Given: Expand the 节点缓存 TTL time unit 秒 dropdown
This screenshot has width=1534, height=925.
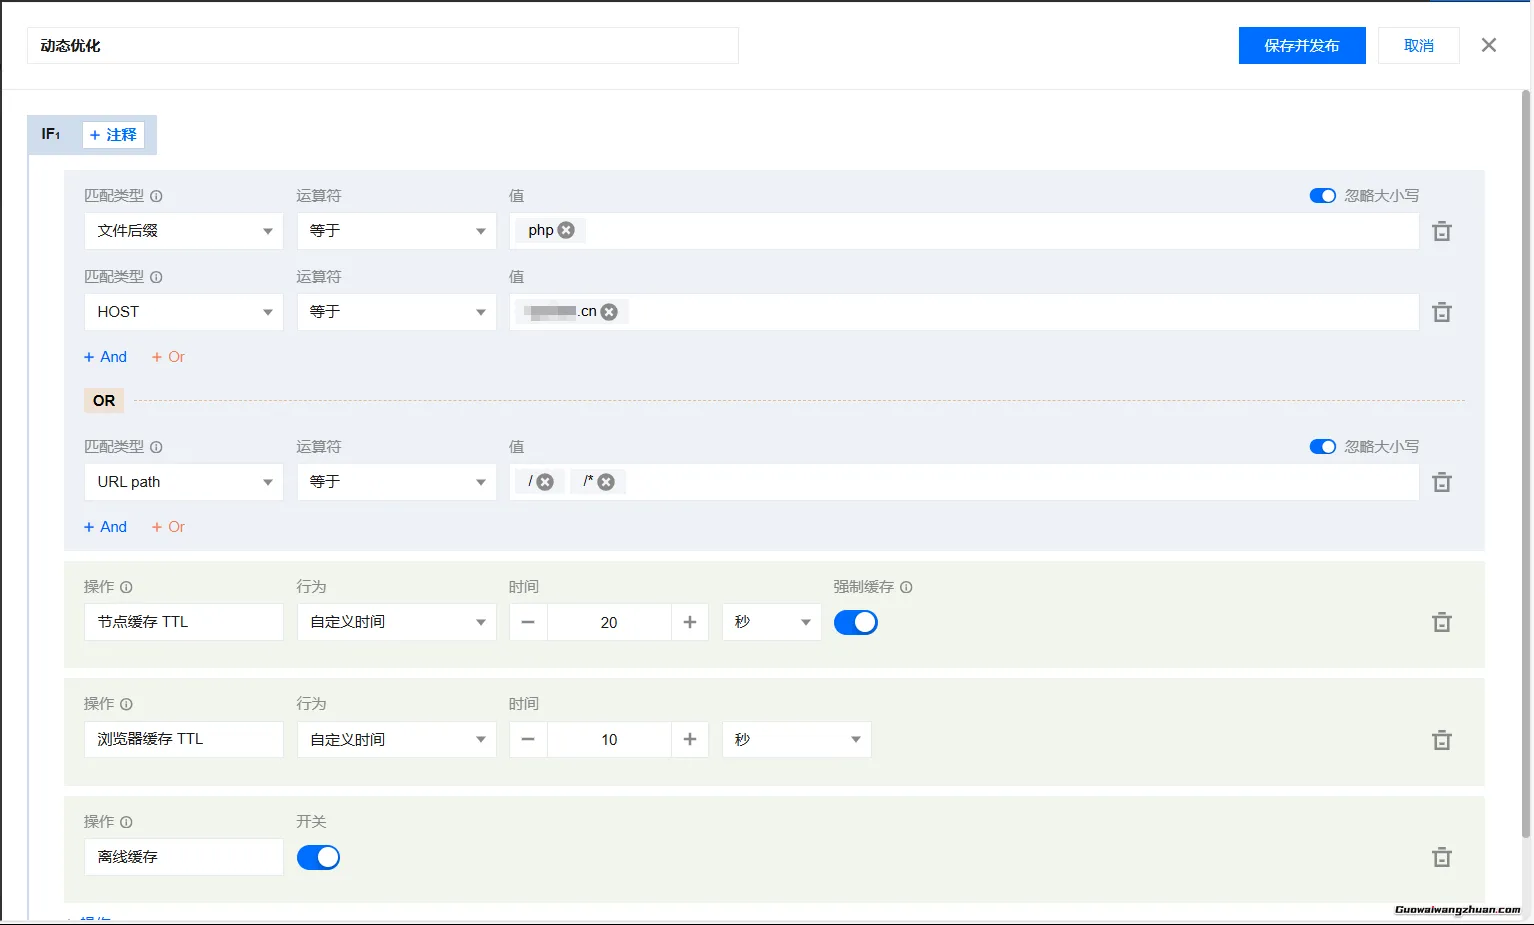Looking at the screenshot, I should 771,622.
